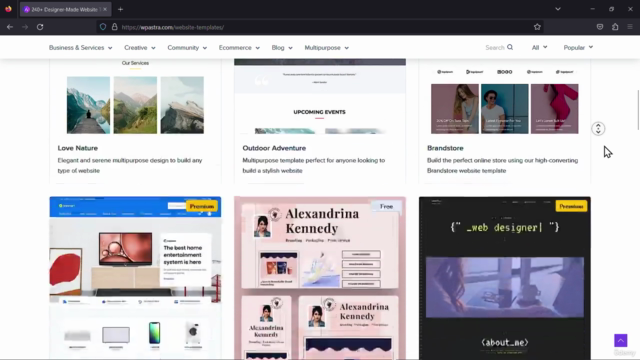Expand the Blog category menu

click(282, 48)
